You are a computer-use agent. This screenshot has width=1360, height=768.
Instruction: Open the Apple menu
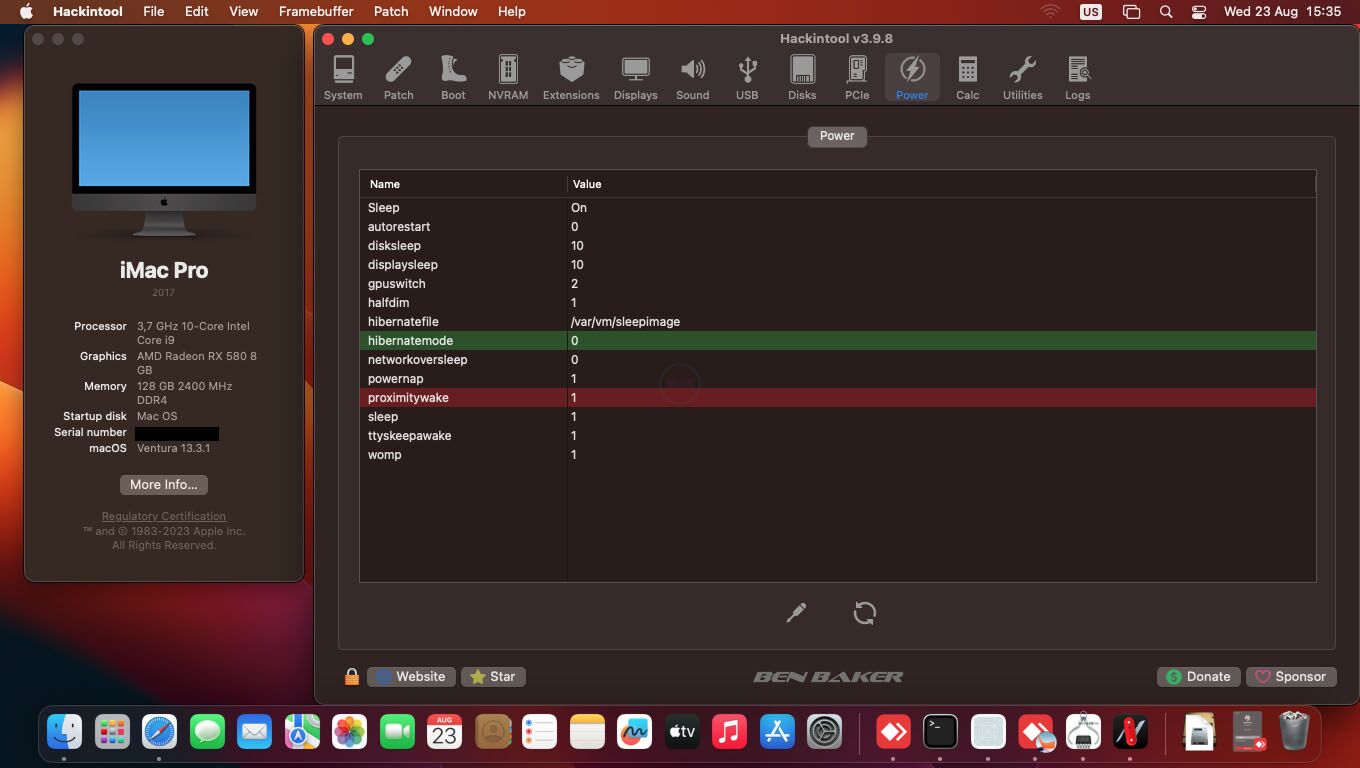(x=26, y=11)
